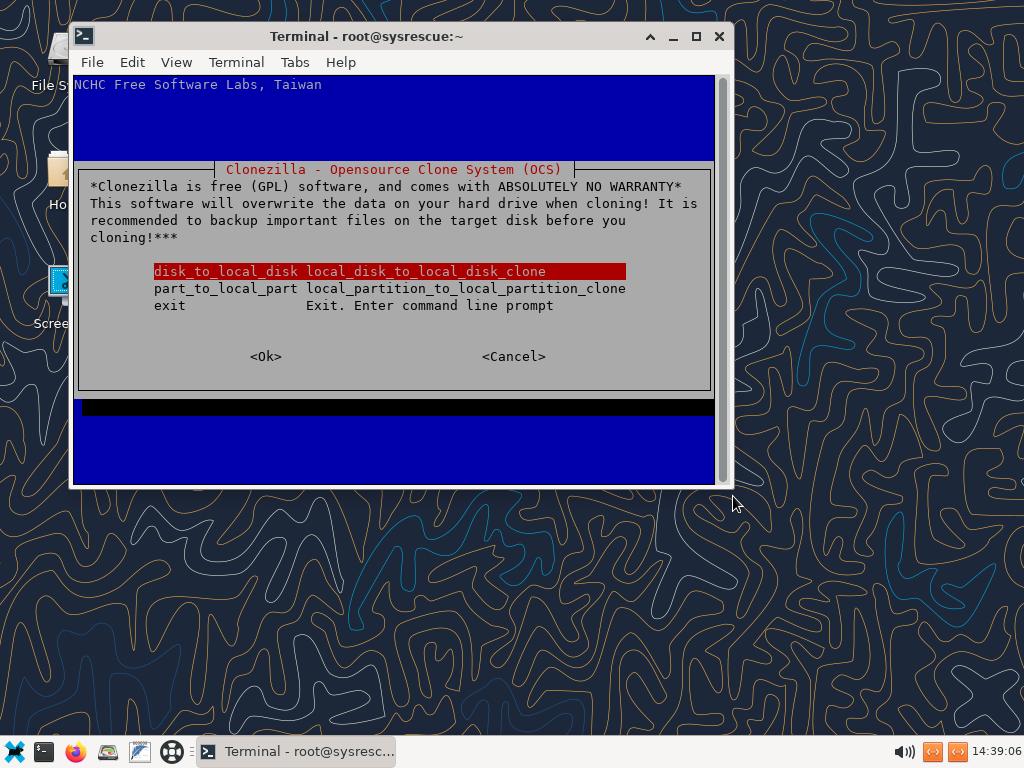The width and height of the screenshot is (1024, 768).
Task: Click the first orange network status icon
Action: pos(933,751)
